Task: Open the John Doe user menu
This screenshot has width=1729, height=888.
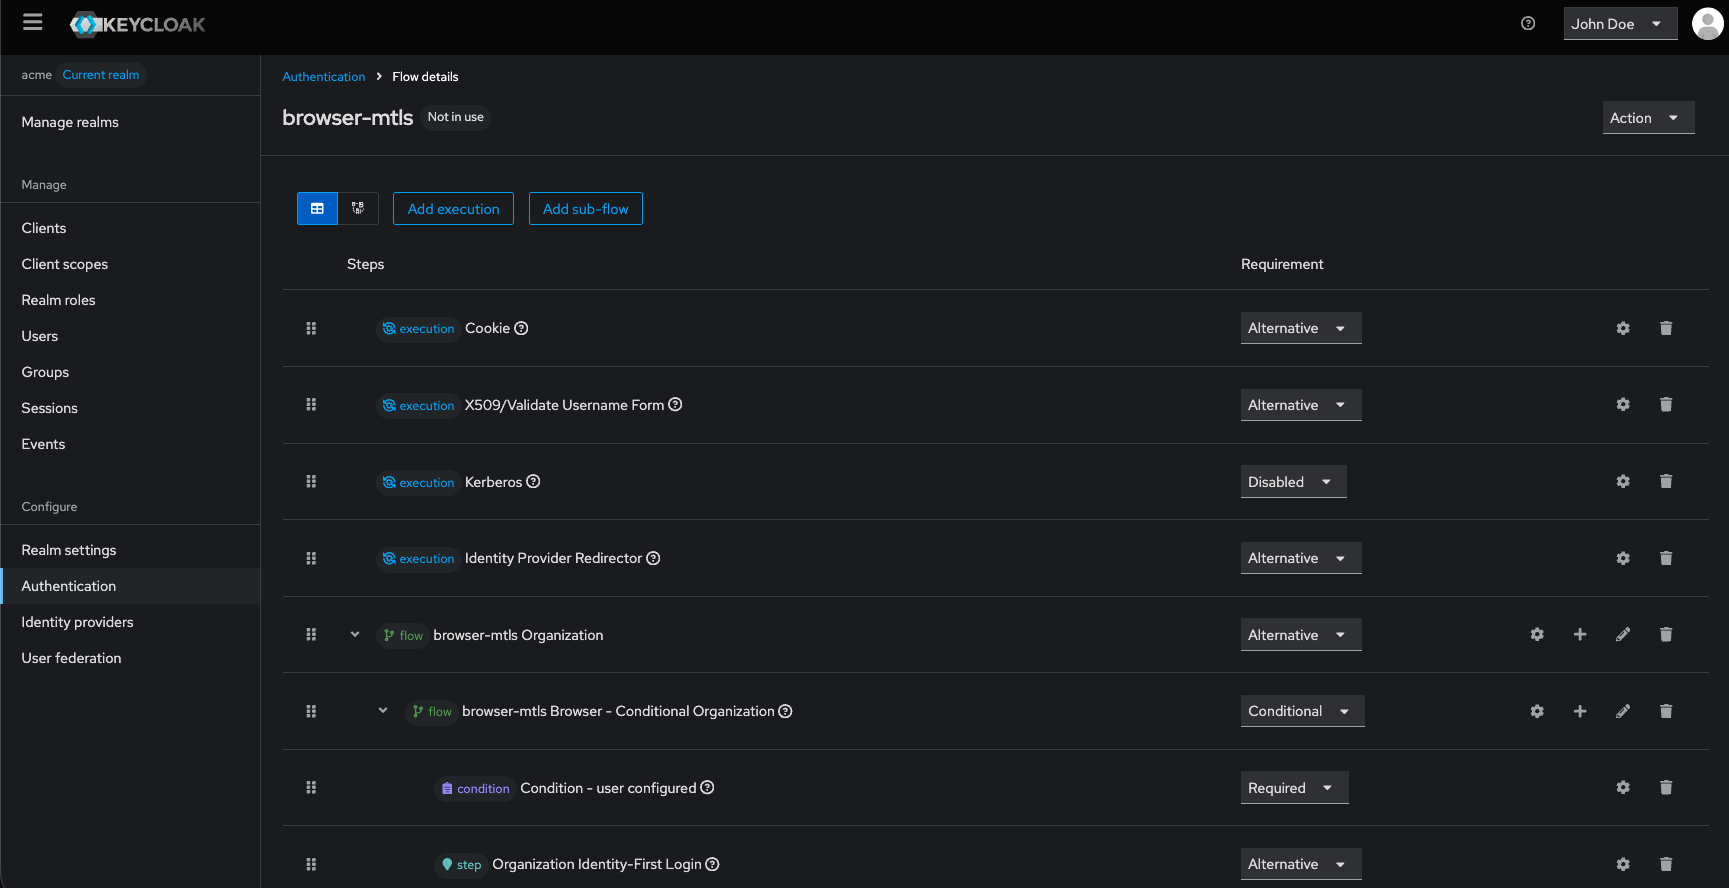Action: [1620, 24]
